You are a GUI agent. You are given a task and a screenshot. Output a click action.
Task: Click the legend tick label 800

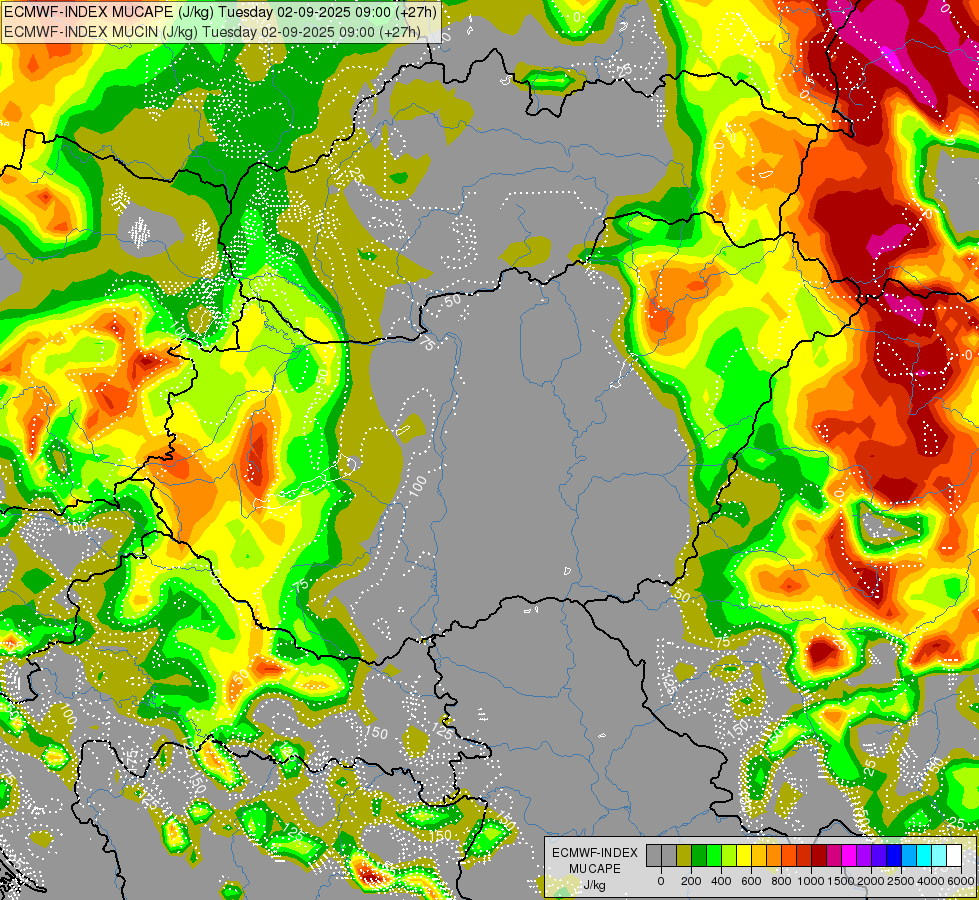pos(782,881)
